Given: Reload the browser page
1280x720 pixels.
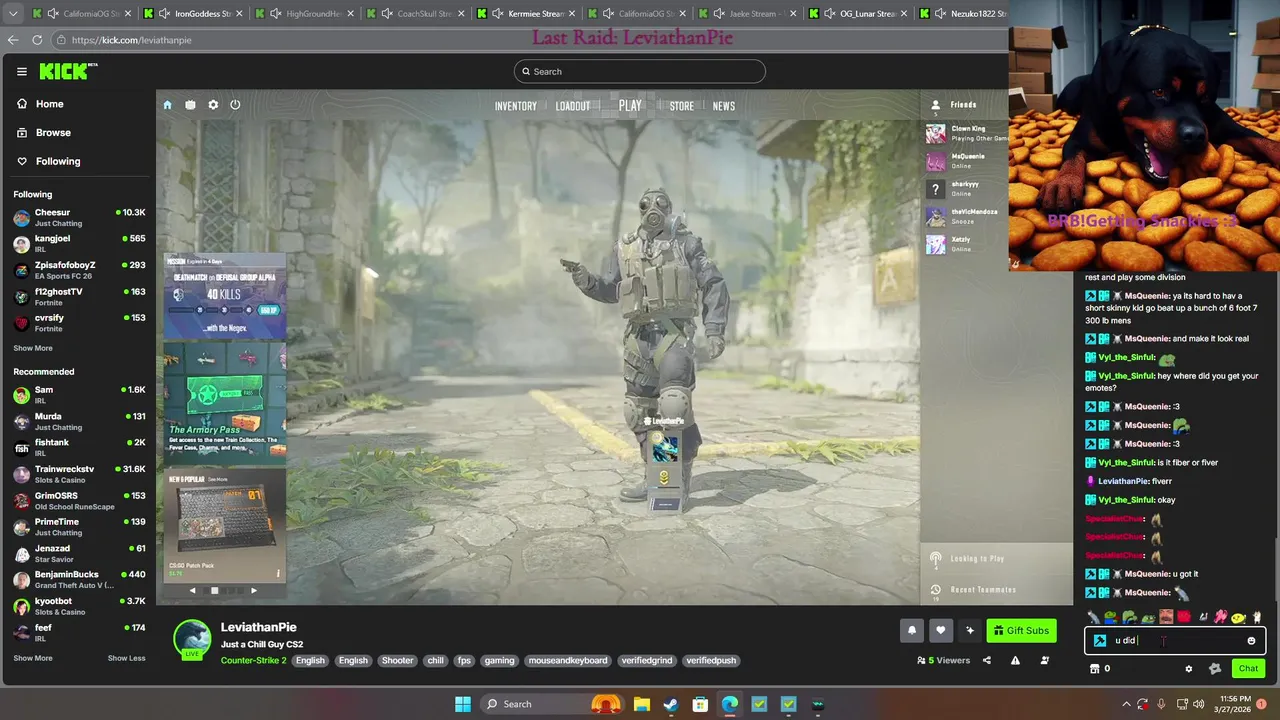Looking at the screenshot, I should pos(37,40).
